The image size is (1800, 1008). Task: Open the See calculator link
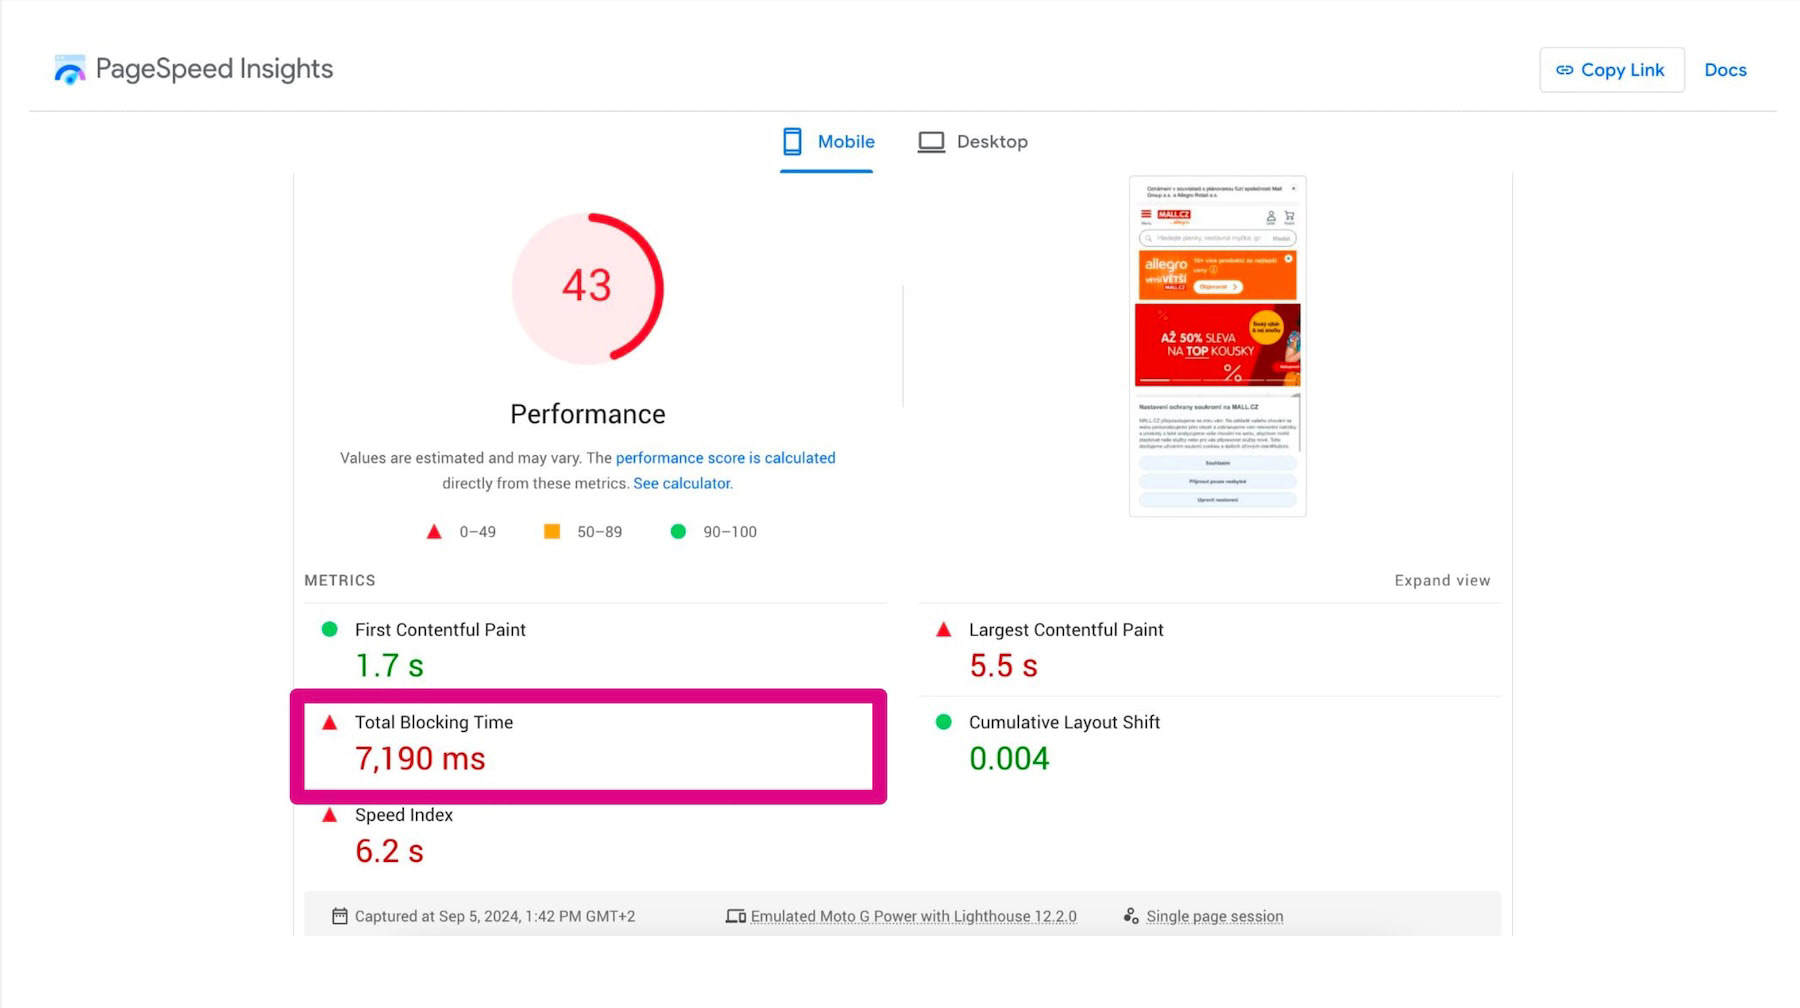point(682,483)
